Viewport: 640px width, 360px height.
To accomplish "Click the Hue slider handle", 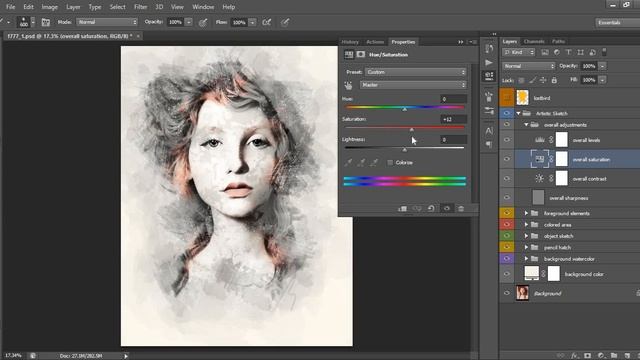I will pyautogui.click(x=404, y=109).
